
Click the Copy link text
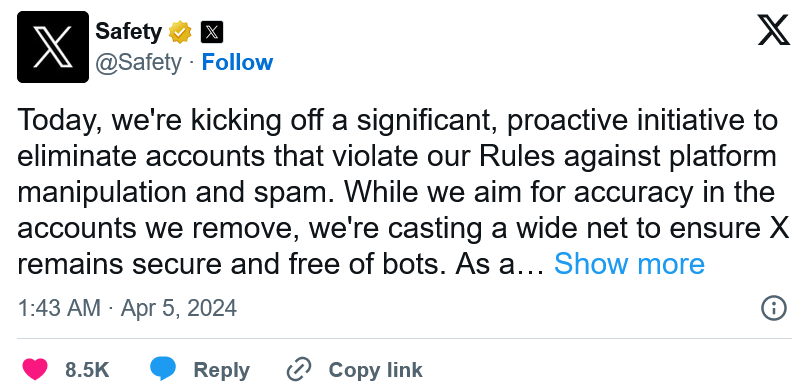coord(375,370)
